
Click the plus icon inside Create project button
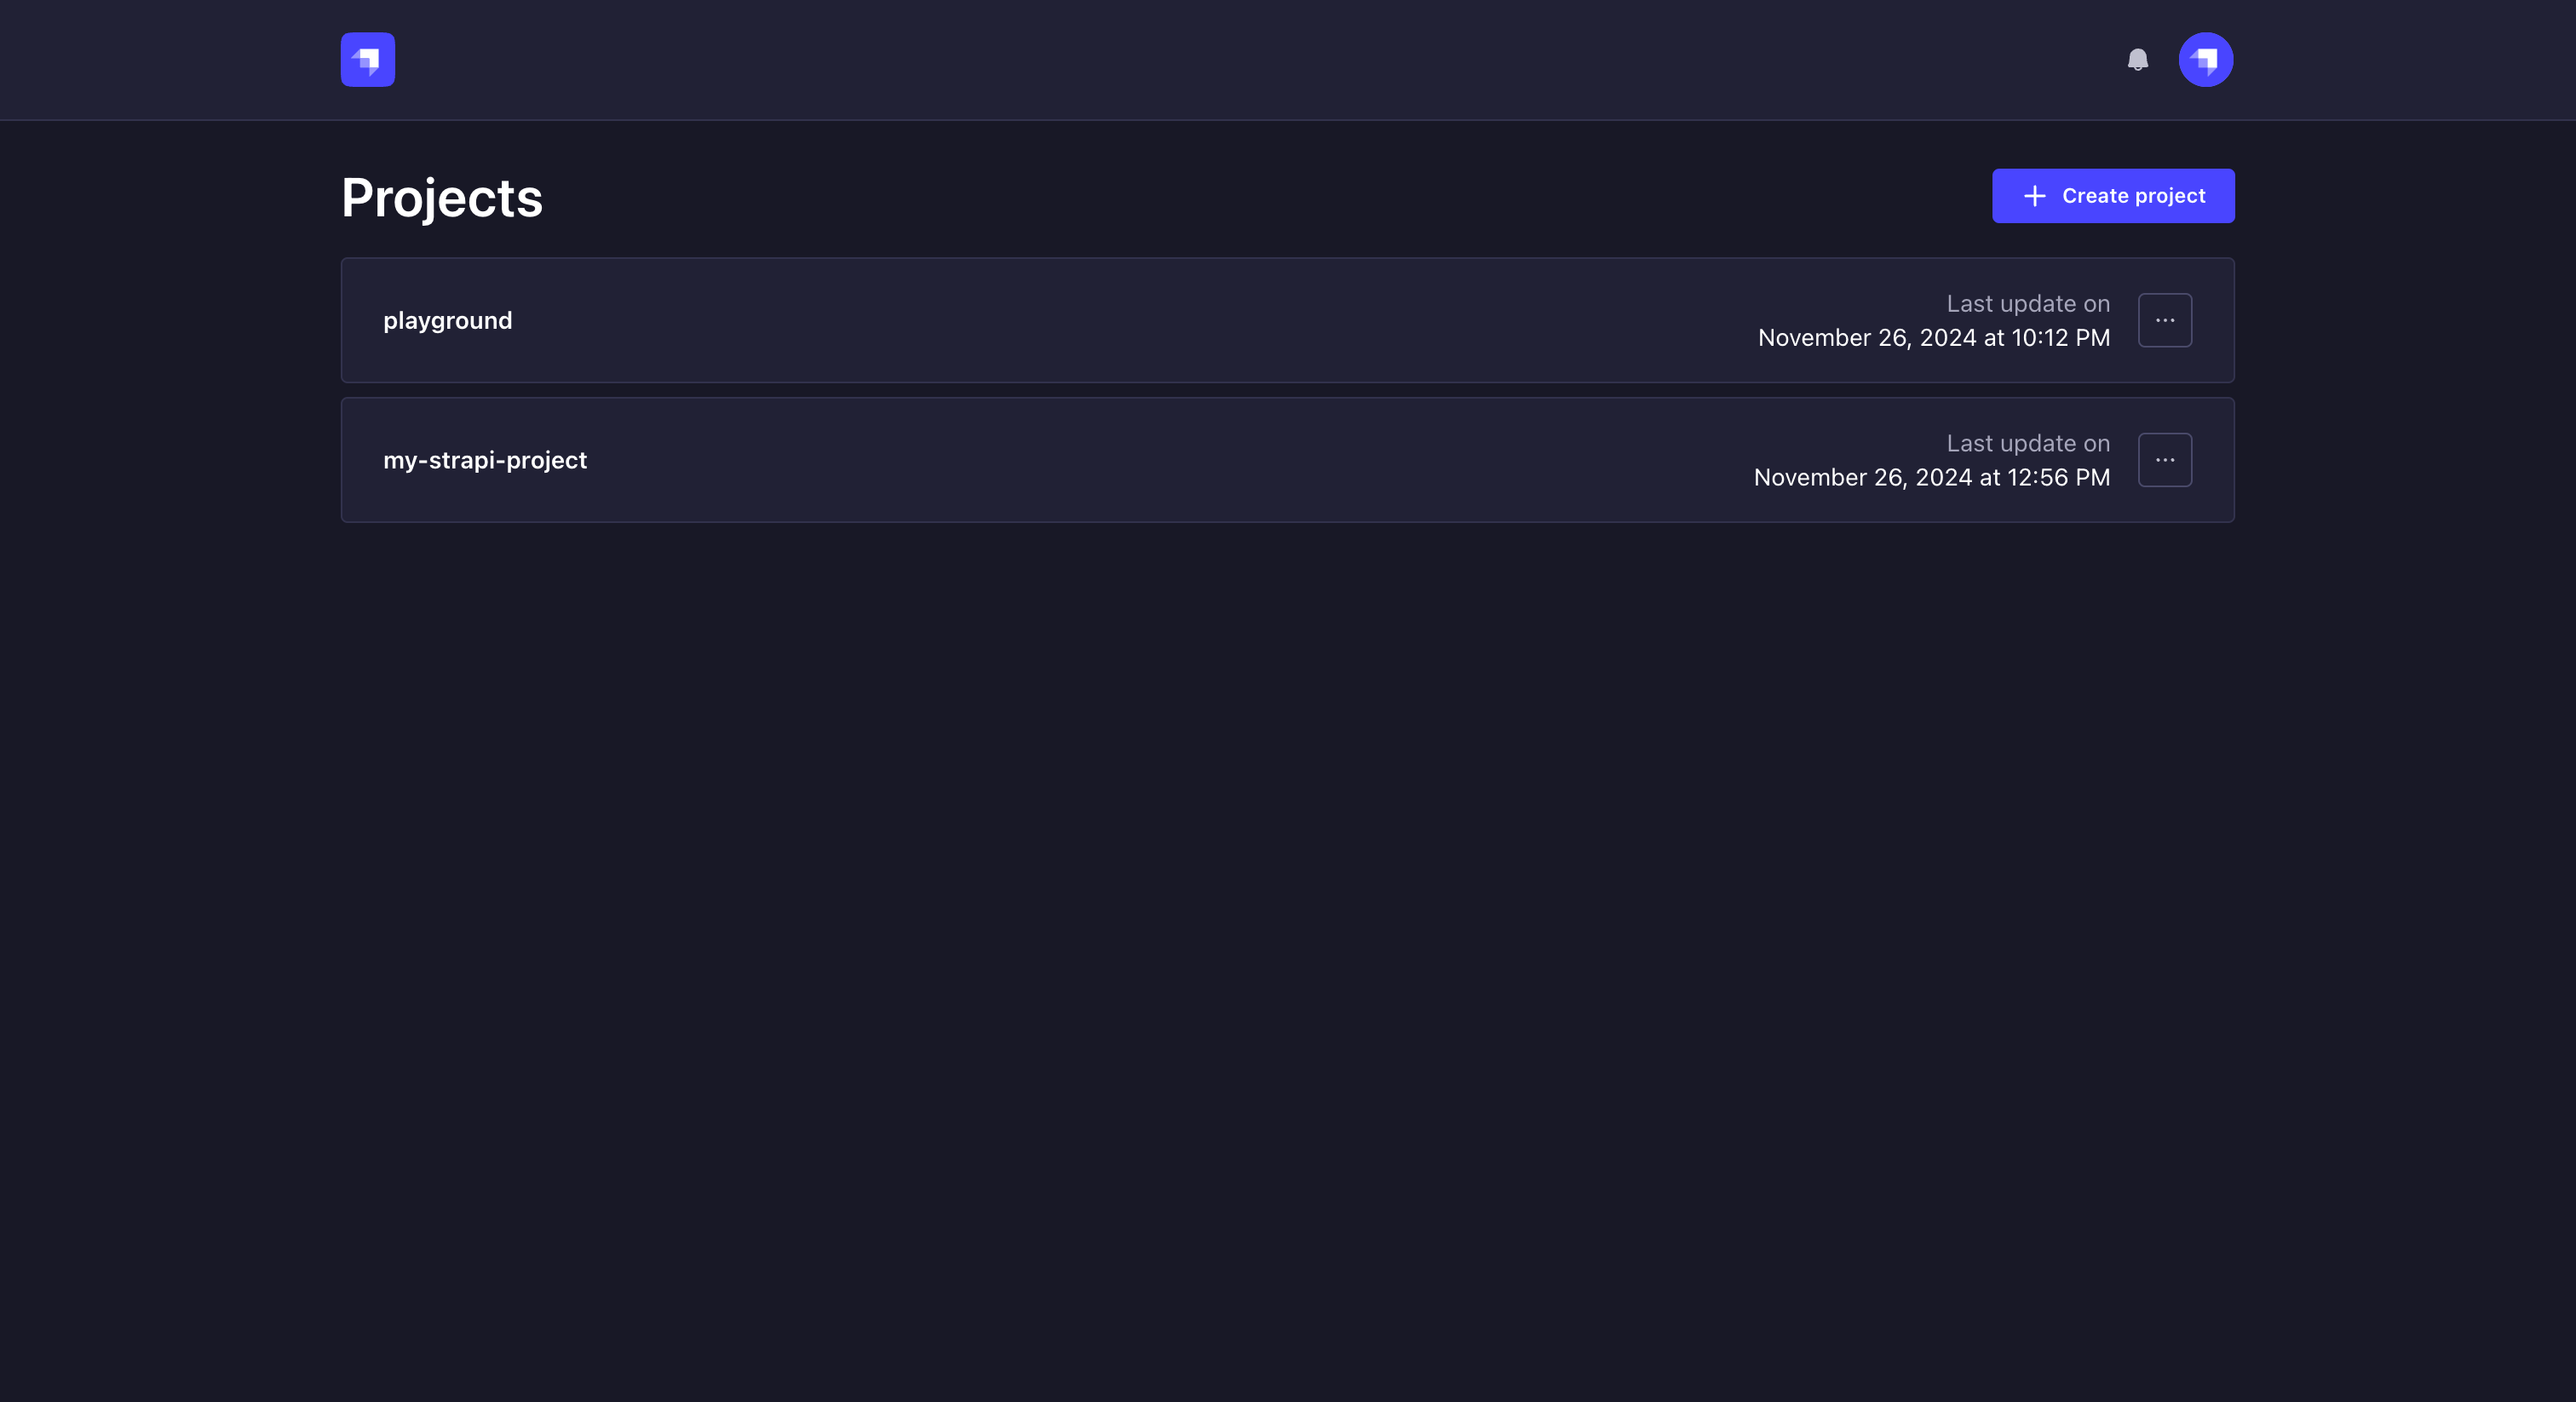(x=2035, y=196)
